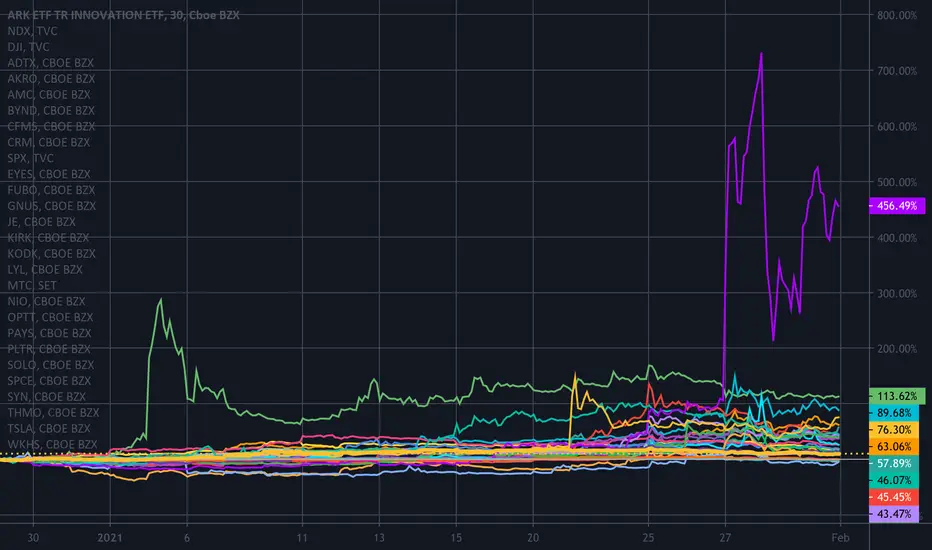Select date 25 on the time axis
This screenshot has height=550, width=932.
coord(648,538)
